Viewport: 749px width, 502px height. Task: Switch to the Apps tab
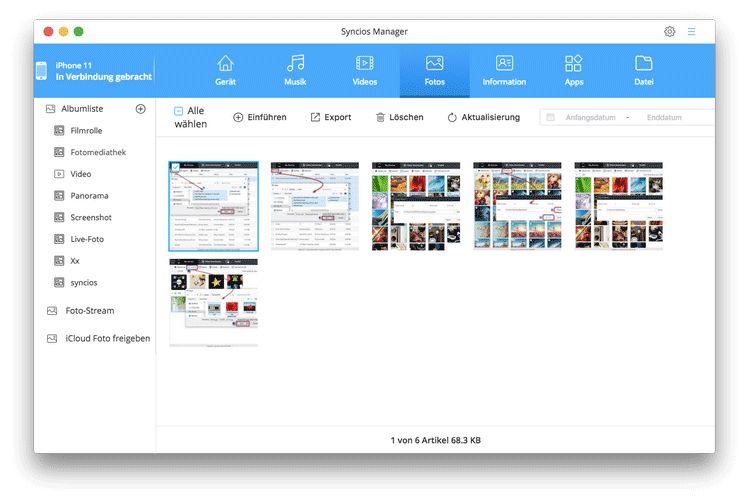(x=574, y=70)
